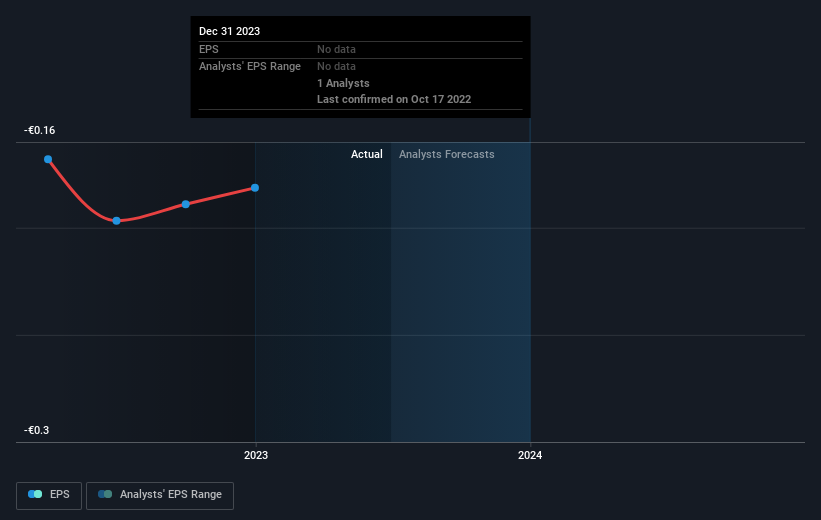This screenshot has width=821, height=520.
Task: Click 'Analysts' EPS Range' row label in tooltip
Action: click(x=250, y=67)
